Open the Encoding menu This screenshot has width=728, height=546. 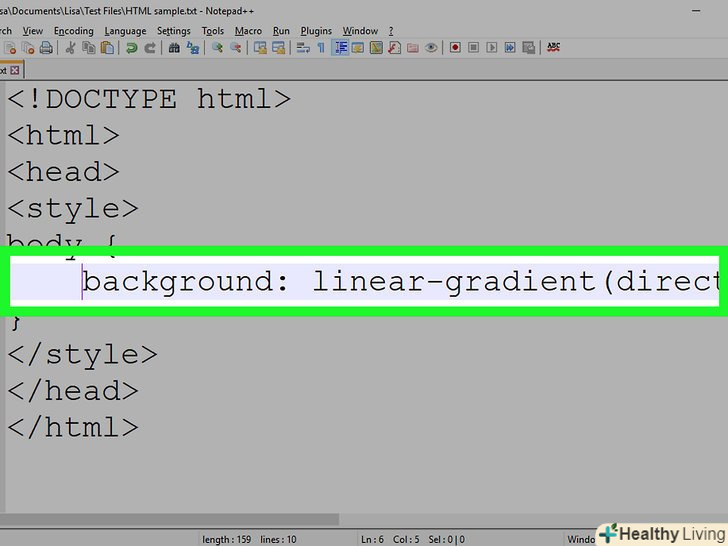coord(74,31)
